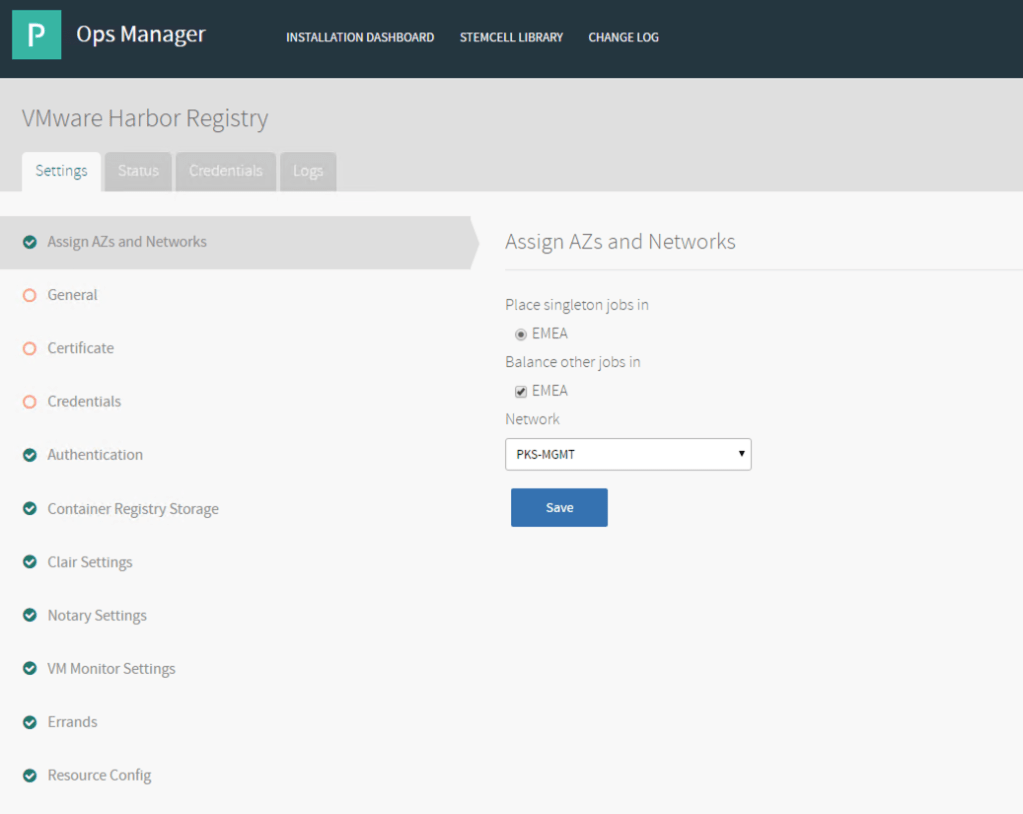The image size is (1023, 814).
Task: Toggle EMEA checkbox for balancing other jobs
Action: (x=521, y=391)
